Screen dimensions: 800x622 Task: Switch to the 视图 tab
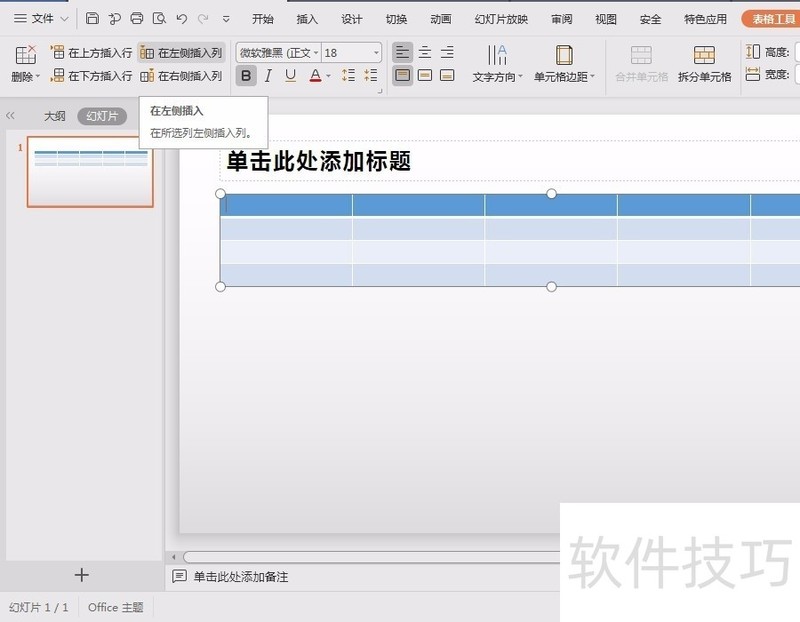(606, 19)
